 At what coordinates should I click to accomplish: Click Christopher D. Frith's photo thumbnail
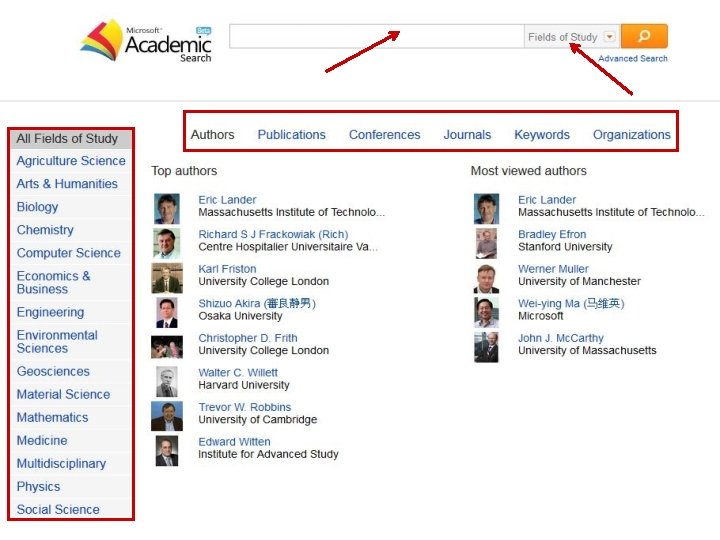(167, 347)
